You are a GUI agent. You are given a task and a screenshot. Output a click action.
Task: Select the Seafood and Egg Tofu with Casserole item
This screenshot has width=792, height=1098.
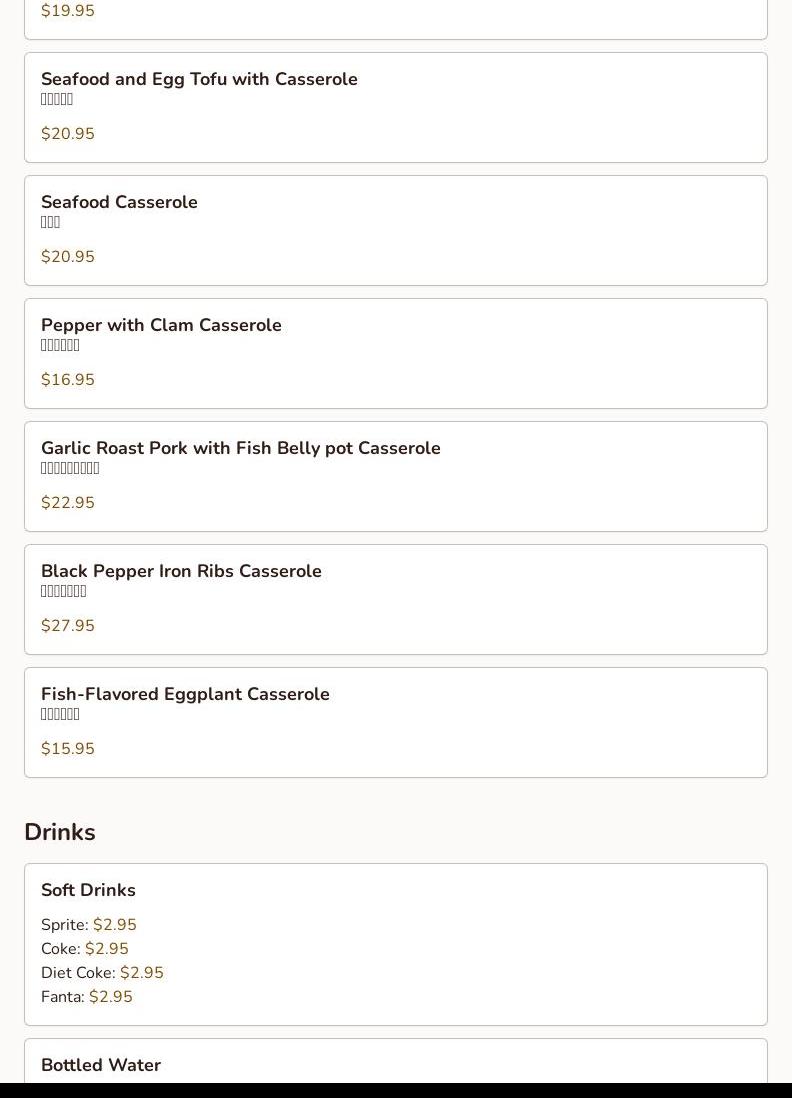(199, 80)
